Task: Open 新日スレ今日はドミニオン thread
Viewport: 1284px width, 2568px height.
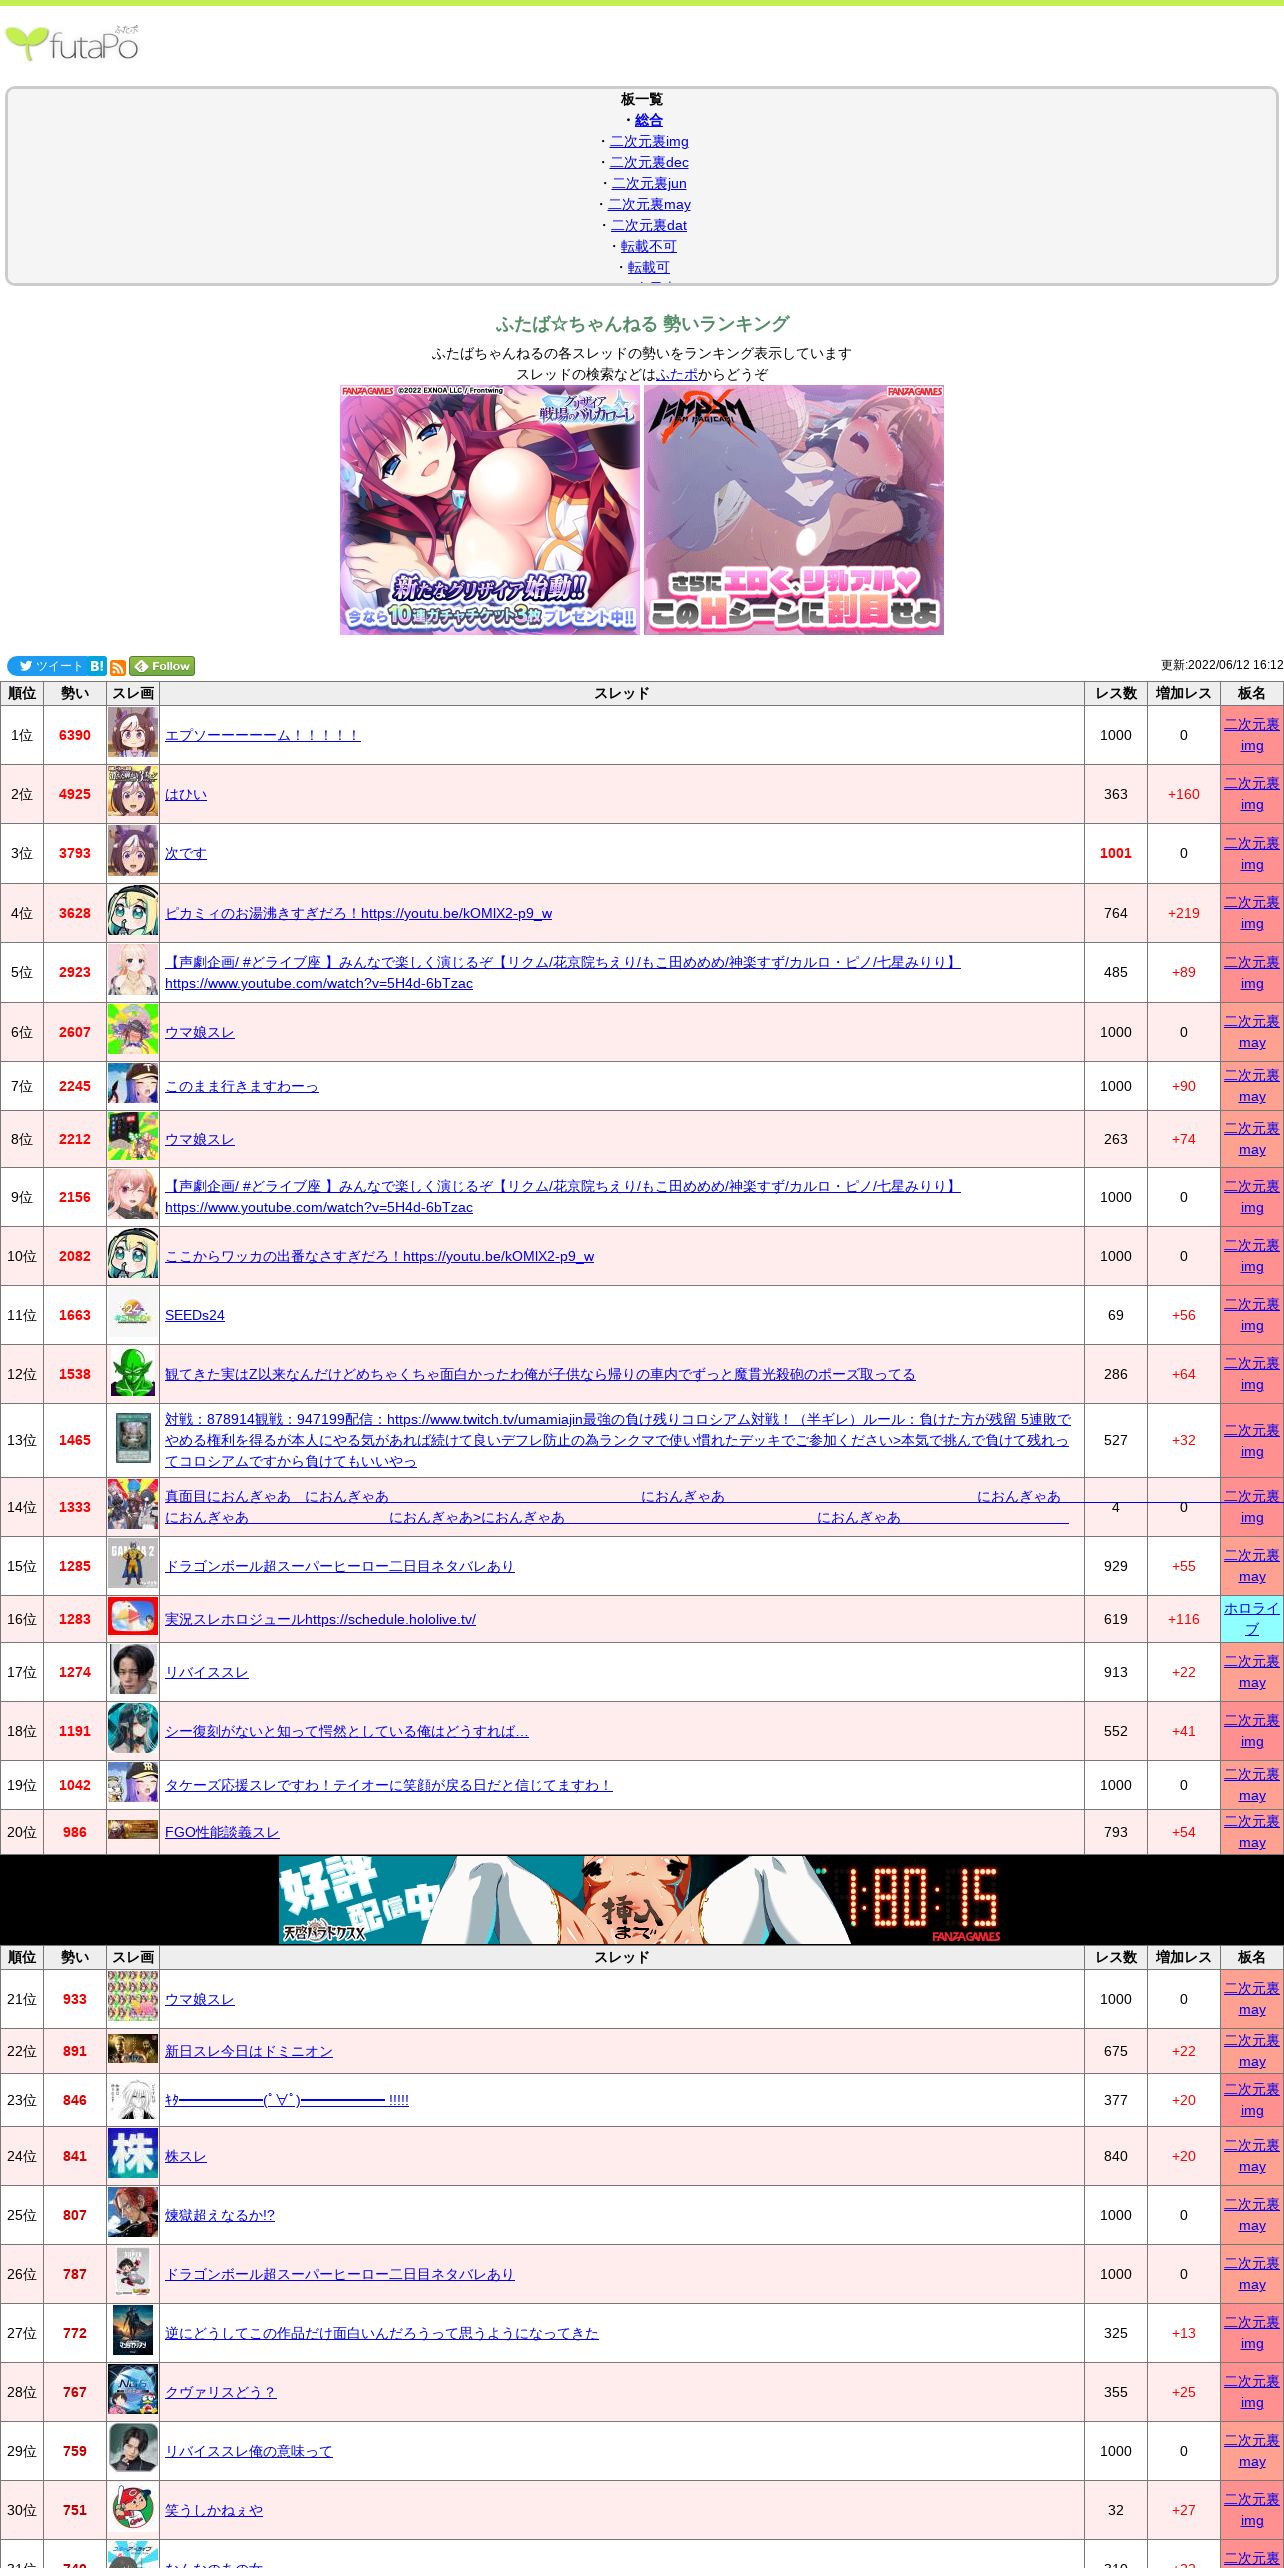Action: click(249, 2051)
